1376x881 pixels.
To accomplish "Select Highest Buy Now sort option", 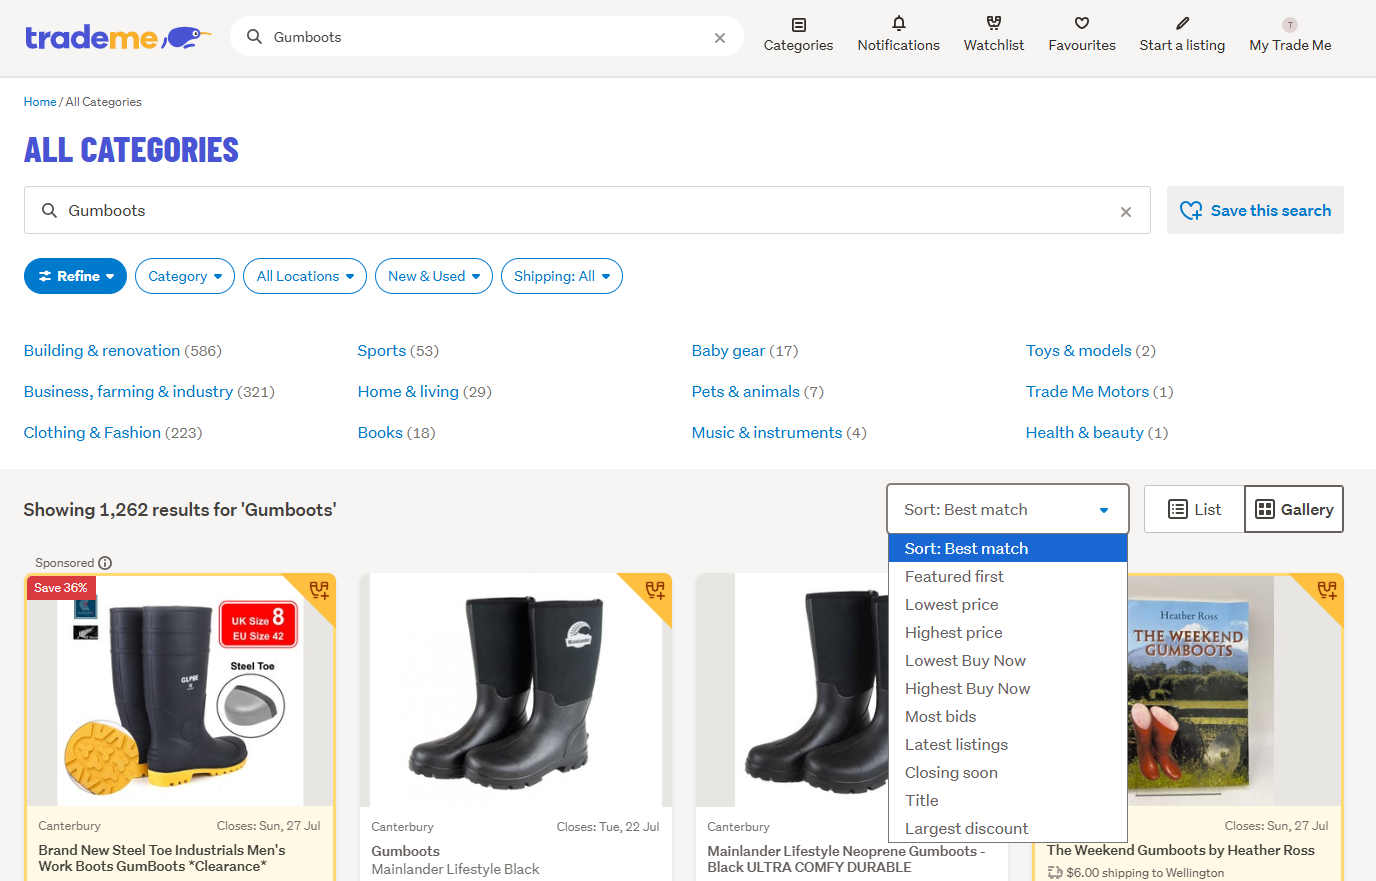I will pyautogui.click(x=1008, y=688).
